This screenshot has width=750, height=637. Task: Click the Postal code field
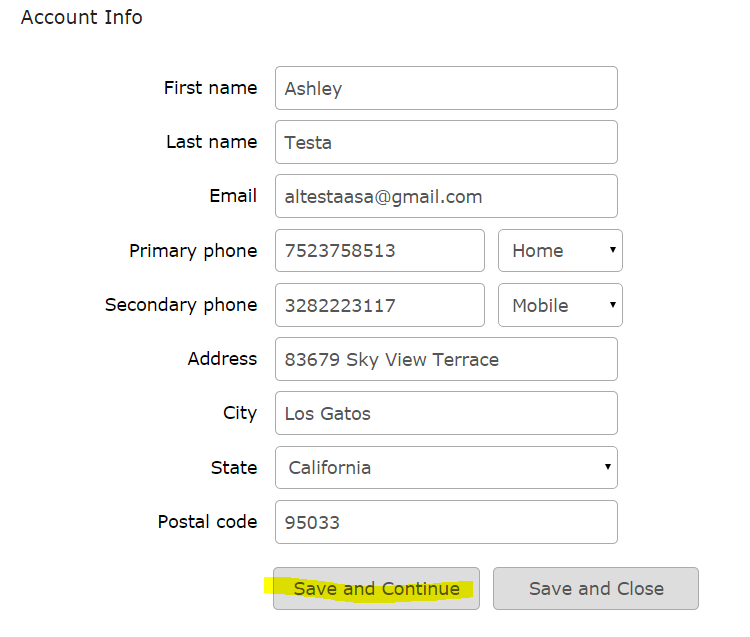pyautogui.click(x=446, y=522)
